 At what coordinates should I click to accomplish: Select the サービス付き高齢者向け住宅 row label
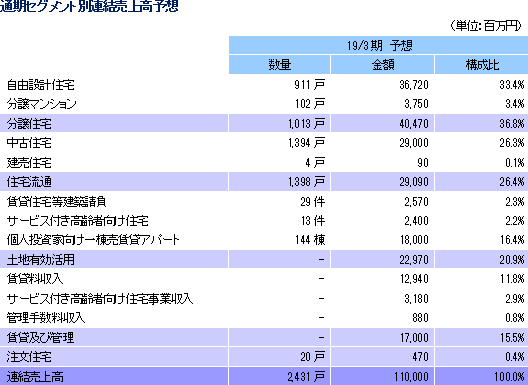coord(78,221)
